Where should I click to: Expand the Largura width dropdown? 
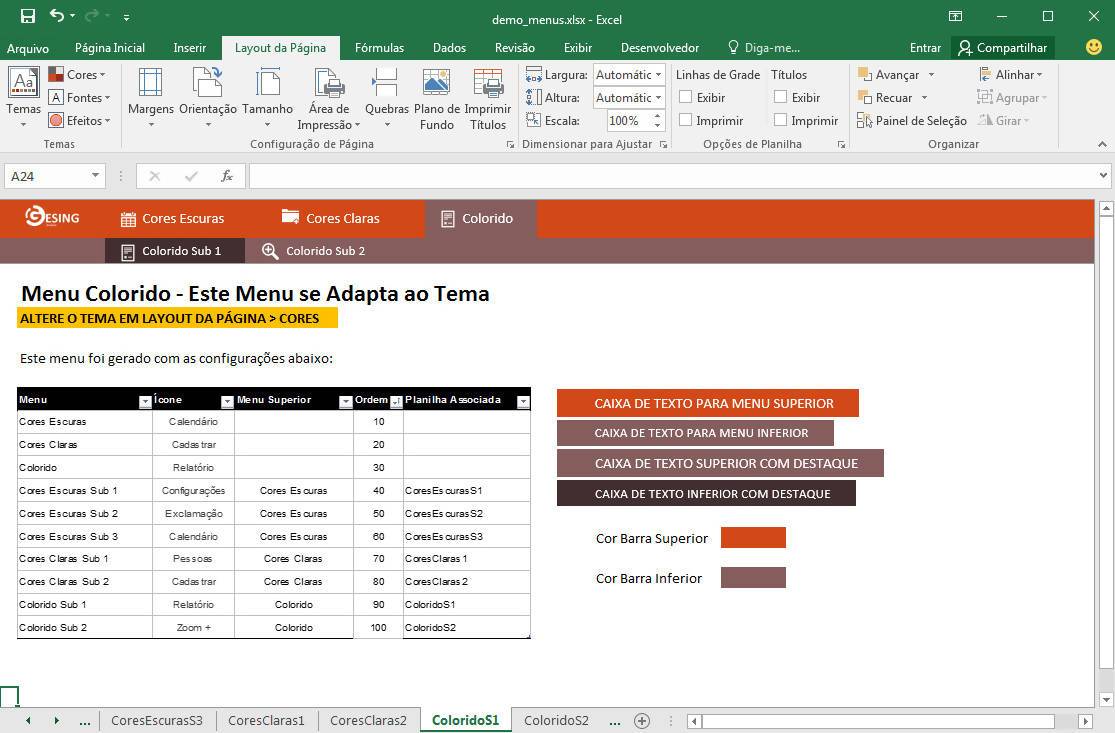pyautogui.click(x=657, y=75)
